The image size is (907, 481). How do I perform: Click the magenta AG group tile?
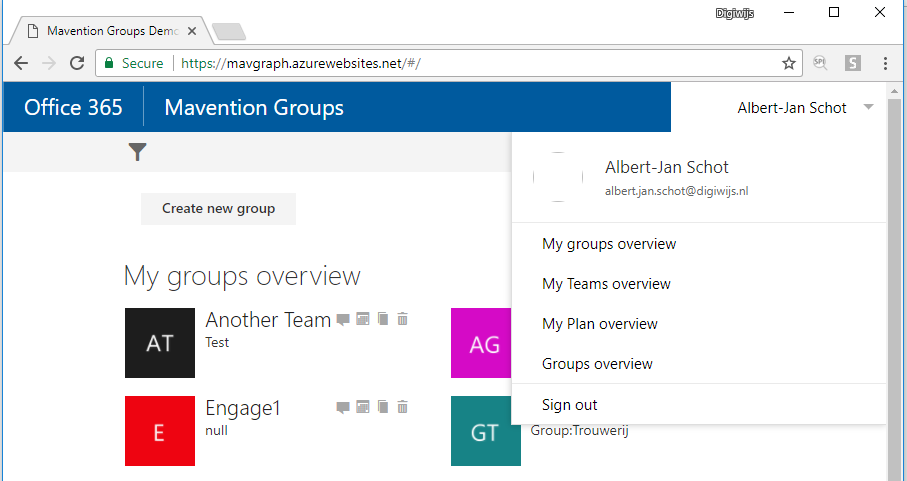pyautogui.click(x=481, y=343)
